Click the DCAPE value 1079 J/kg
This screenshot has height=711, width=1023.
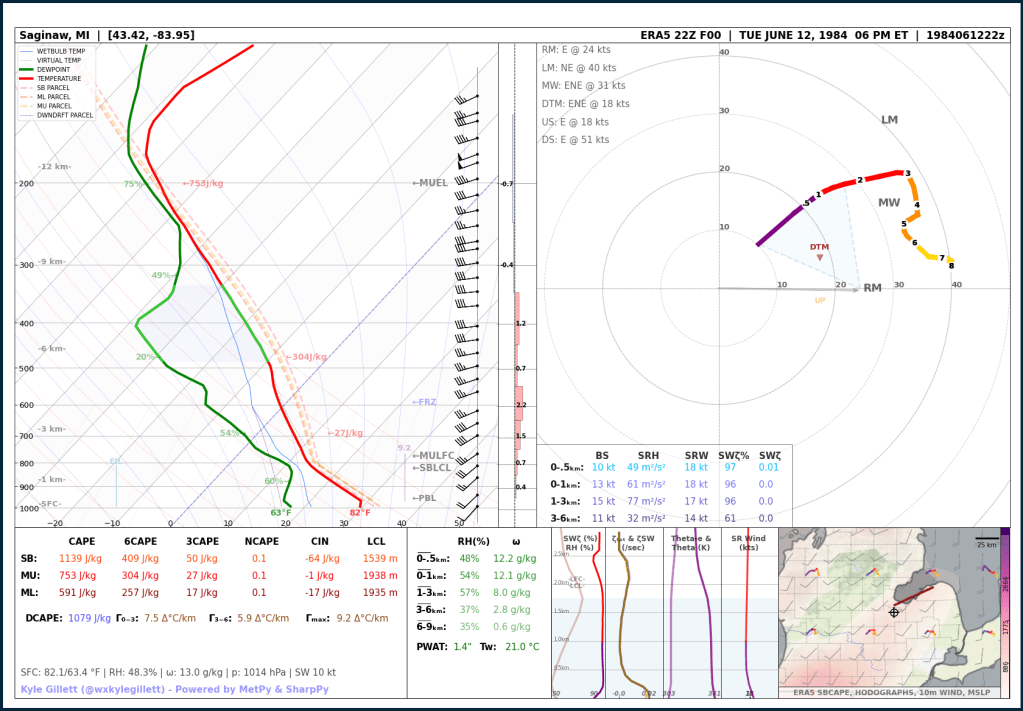pyautogui.click(x=89, y=618)
